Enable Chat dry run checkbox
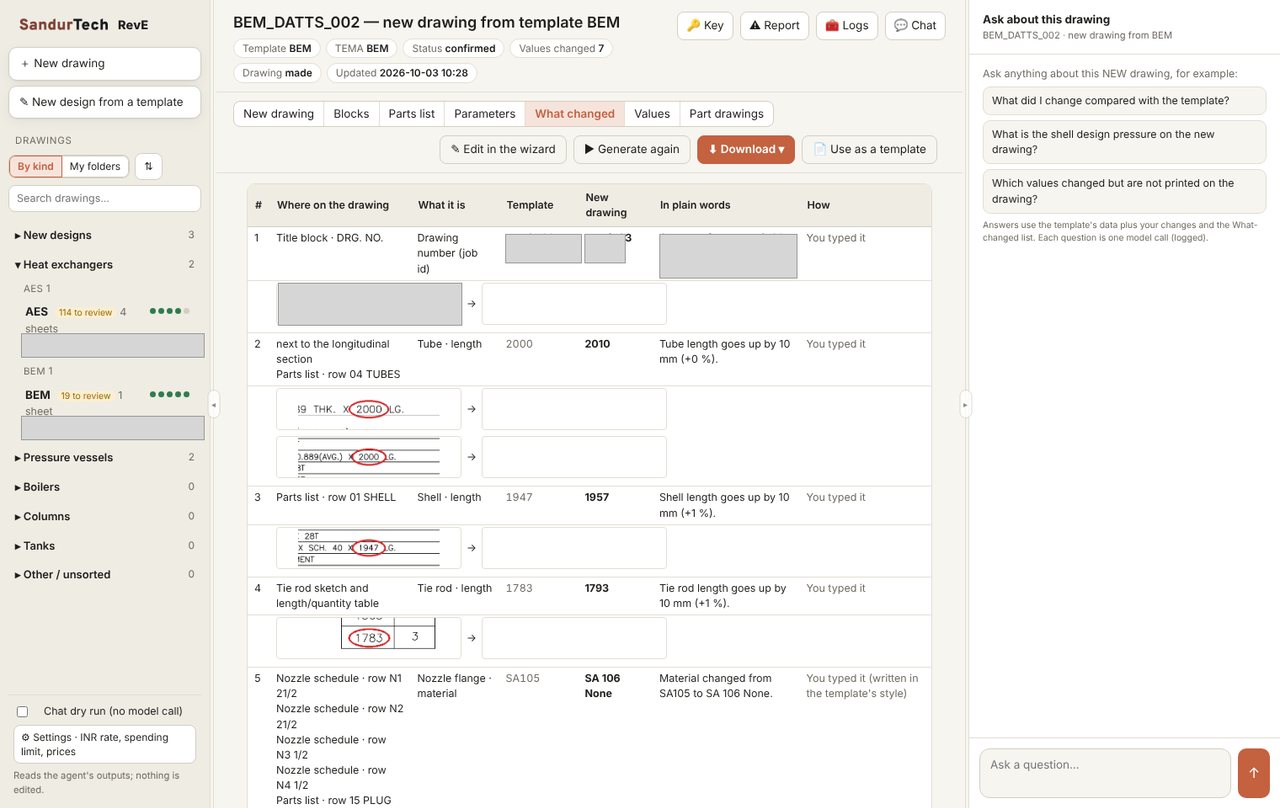The width and height of the screenshot is (1280, 808). click(x=22, y=711)
